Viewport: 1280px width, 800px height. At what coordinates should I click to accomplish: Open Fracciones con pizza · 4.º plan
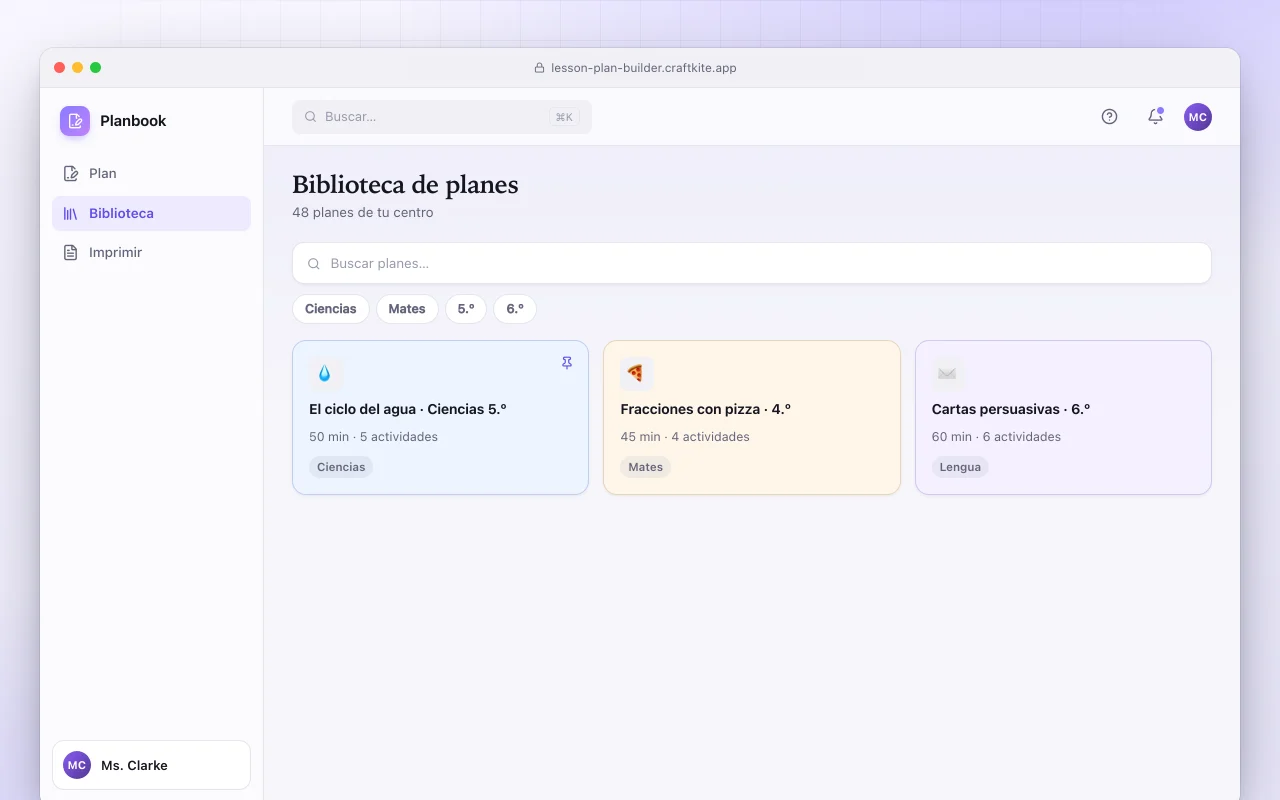click(x=752, y=418)
